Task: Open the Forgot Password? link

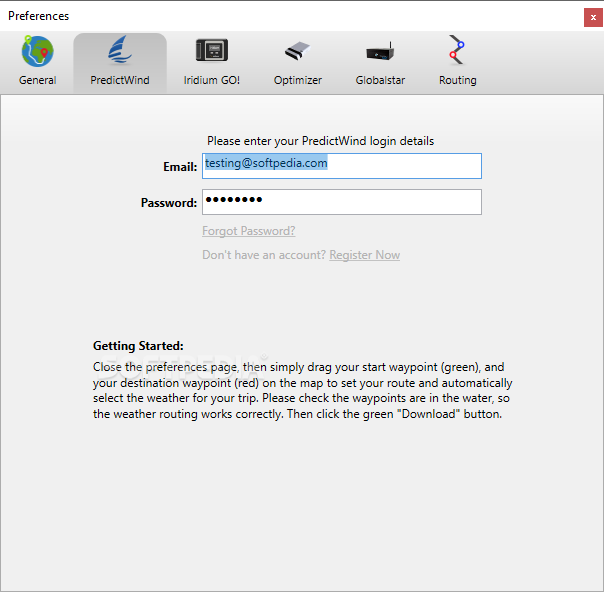Action: point(249,231)
